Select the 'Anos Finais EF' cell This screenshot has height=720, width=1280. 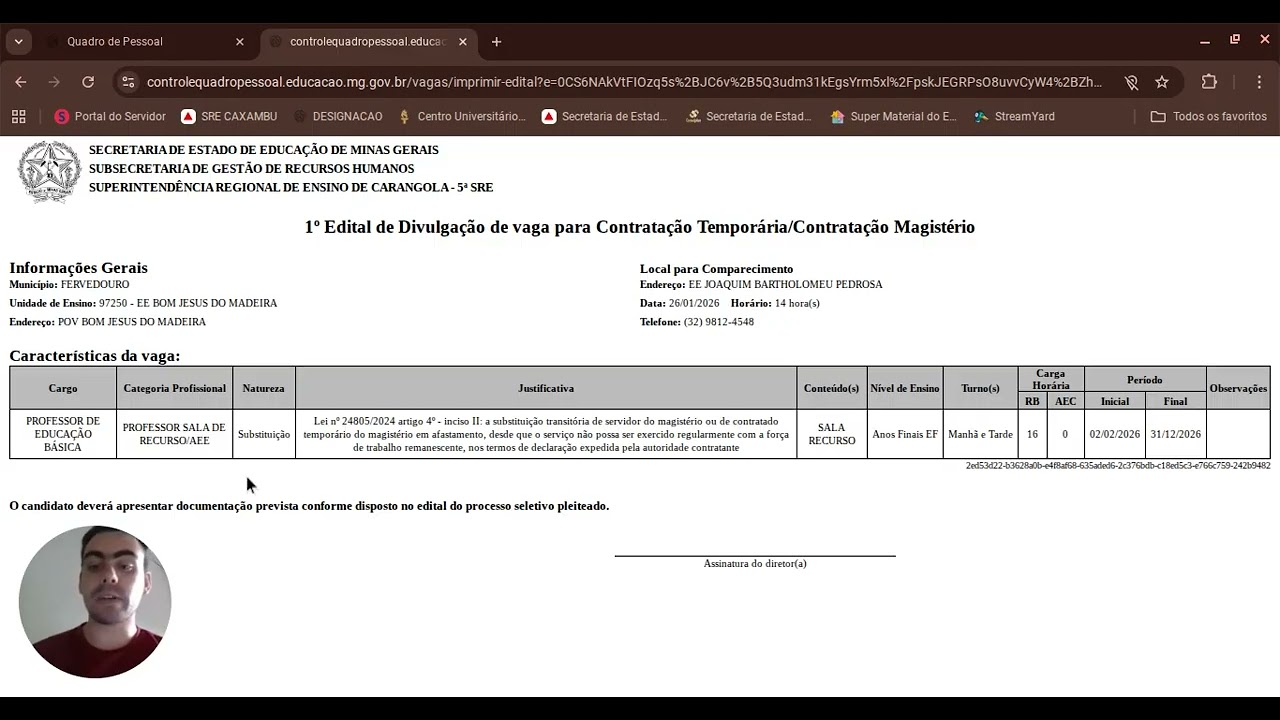click(x=905, y=434)
